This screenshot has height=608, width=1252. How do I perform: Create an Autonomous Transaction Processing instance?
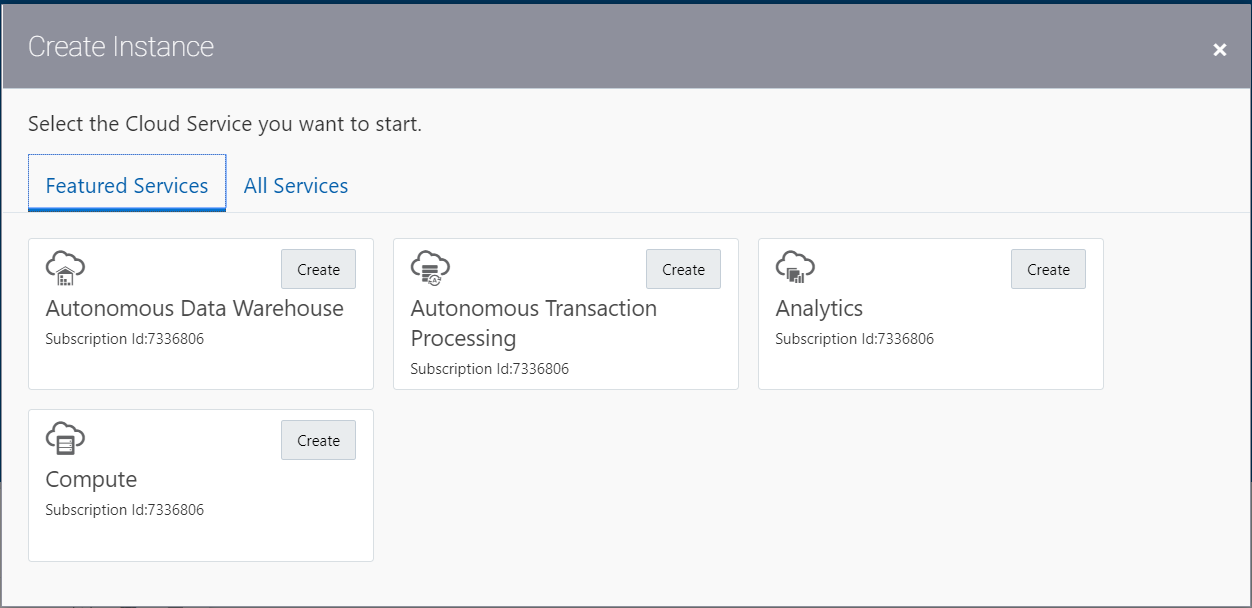[x=683, y=268]
